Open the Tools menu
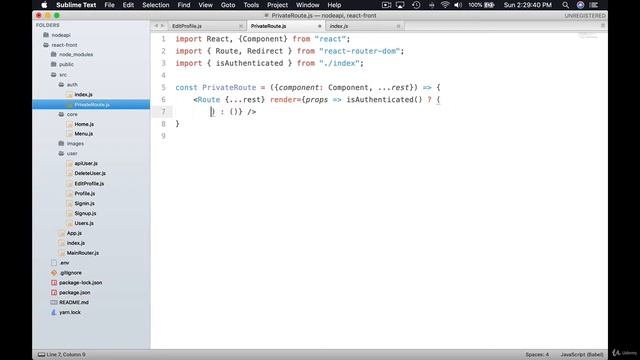The height and width of the screenshot is (360, 640). click(x=251, y=5)
